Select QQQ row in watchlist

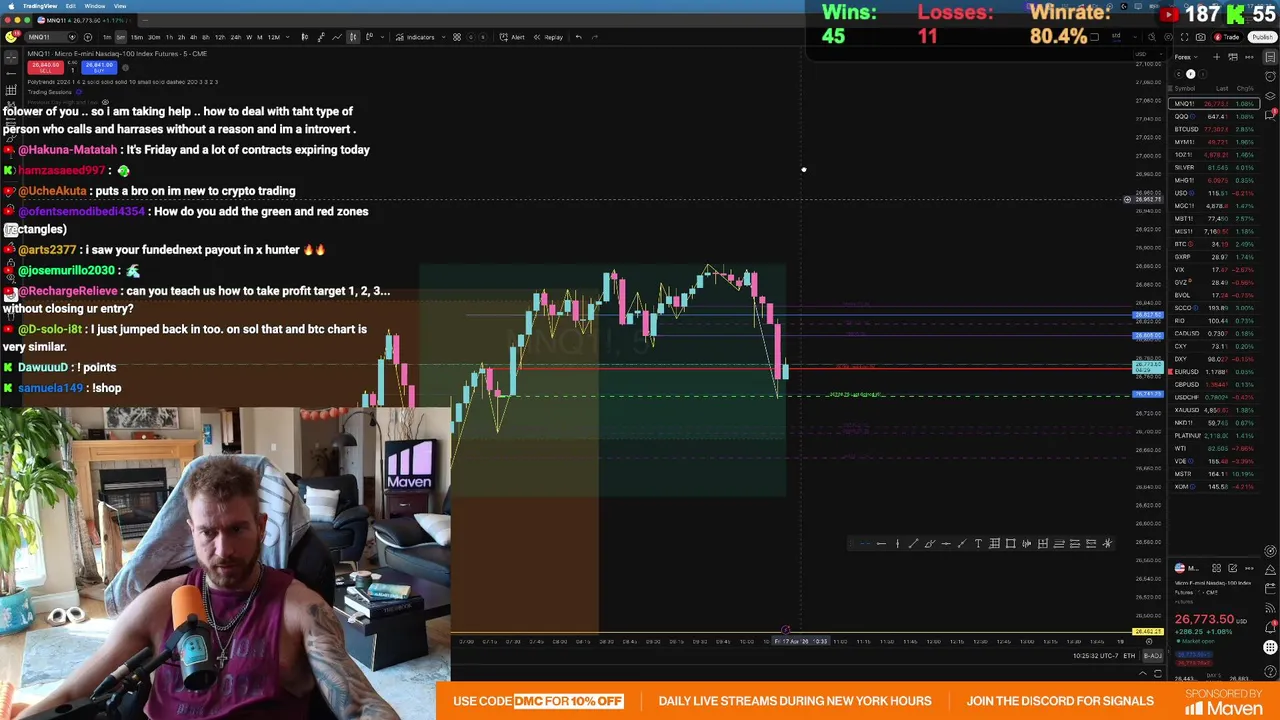tap(1214, 117)
